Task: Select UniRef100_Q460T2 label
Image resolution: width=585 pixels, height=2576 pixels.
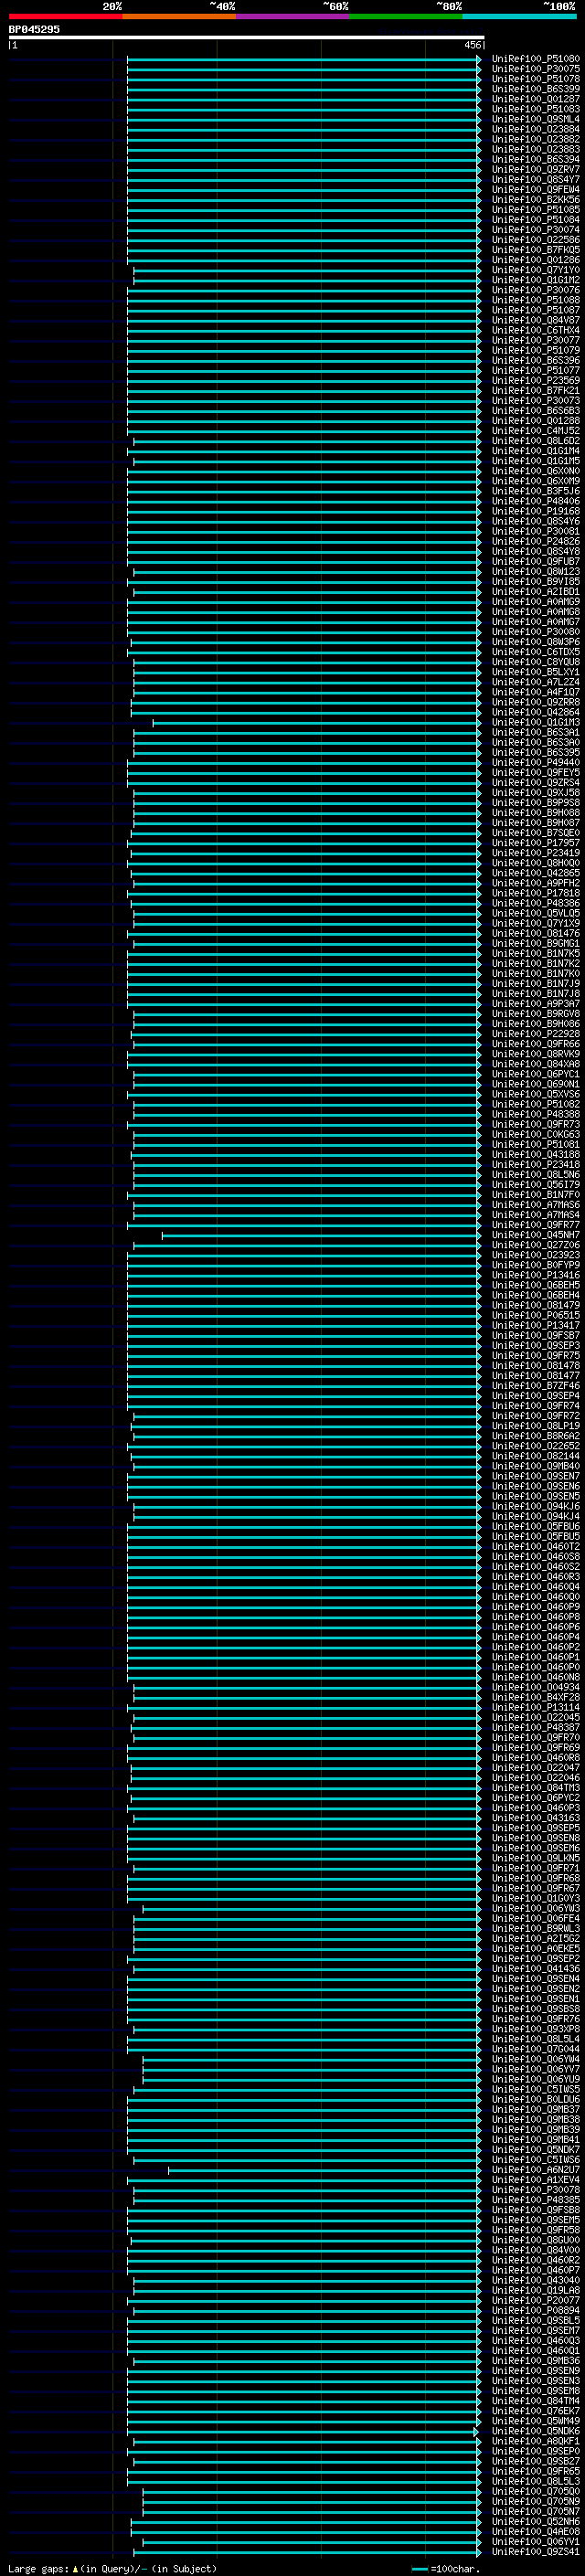Action: (x=535, y=1547)
